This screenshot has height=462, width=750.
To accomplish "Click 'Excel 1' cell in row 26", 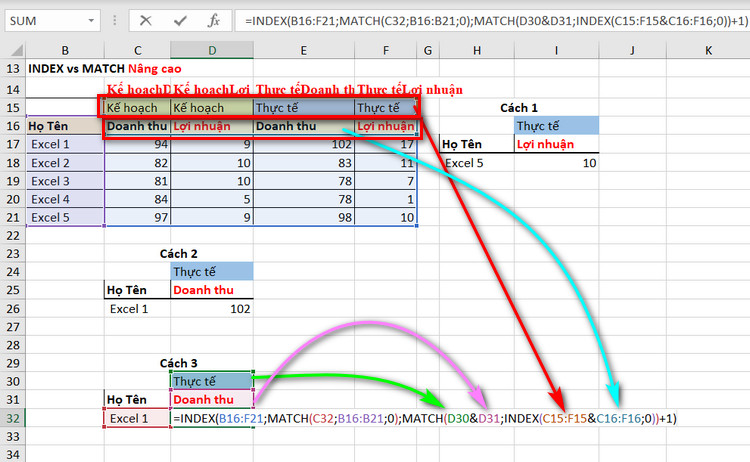I will pyautogui.click(x=137, y=309).
